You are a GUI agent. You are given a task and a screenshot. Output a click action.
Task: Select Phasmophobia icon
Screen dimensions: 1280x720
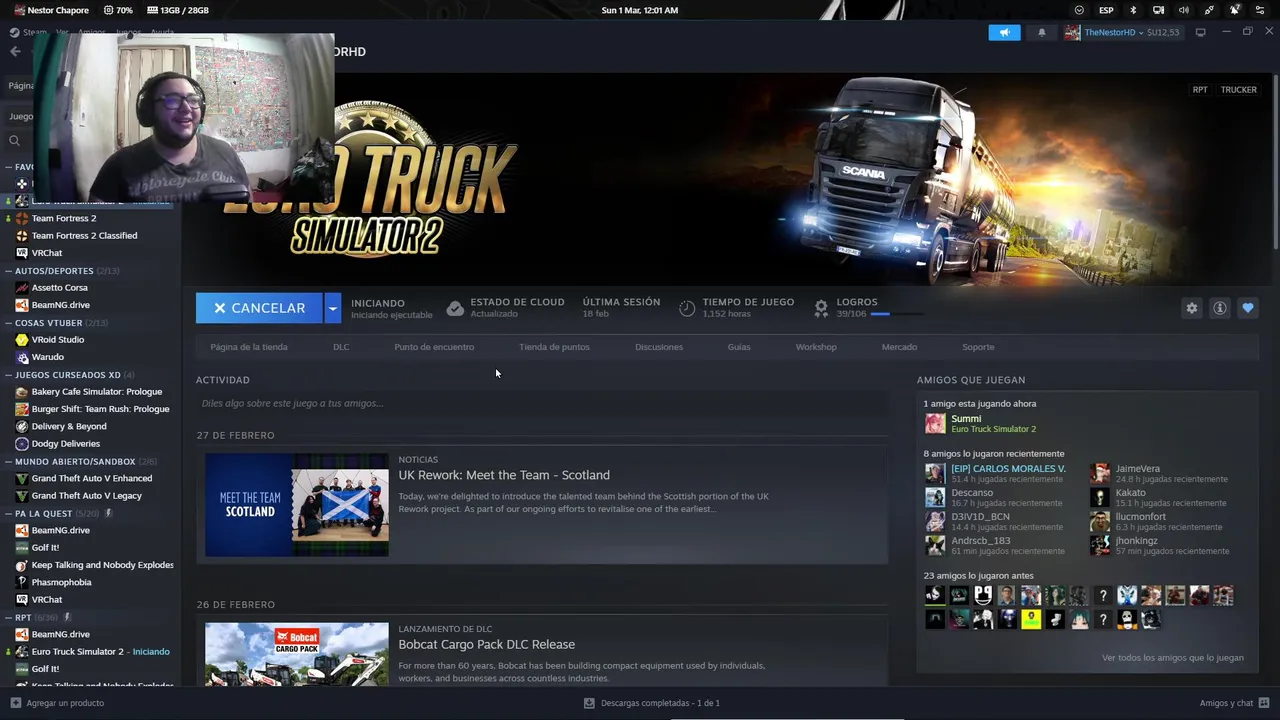[x=22, y=582]
